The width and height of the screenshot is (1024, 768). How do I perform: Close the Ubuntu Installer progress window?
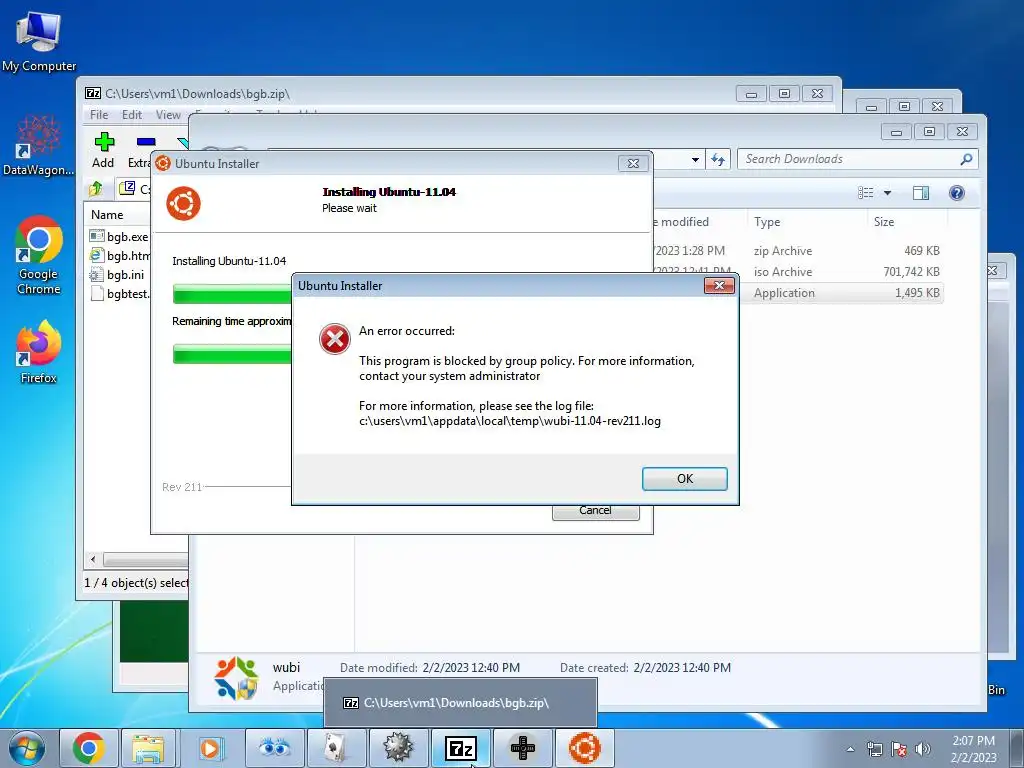(x=633, y=163)
